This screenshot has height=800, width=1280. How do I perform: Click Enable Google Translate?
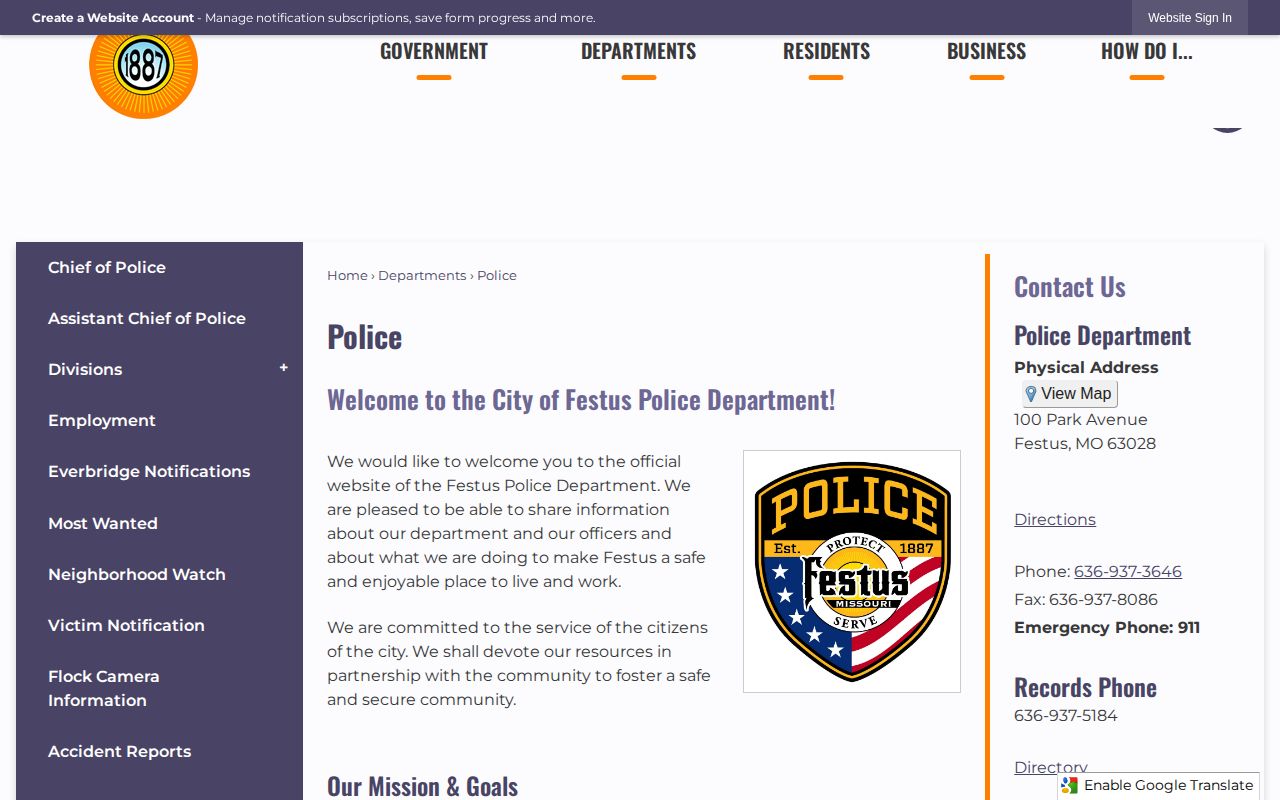click(x=1158, y=785)
